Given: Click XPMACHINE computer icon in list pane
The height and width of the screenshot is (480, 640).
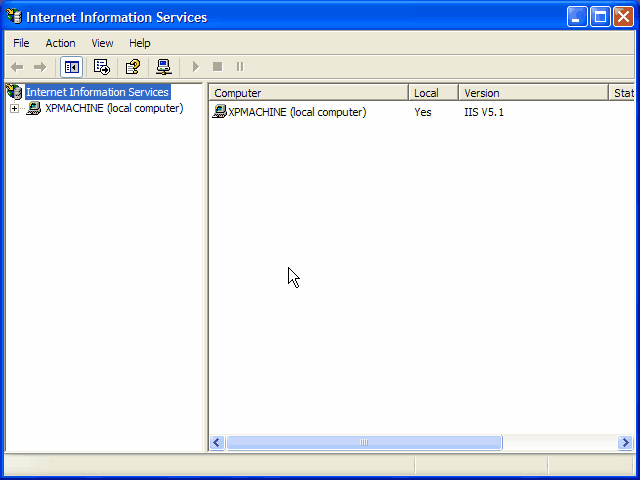Looking at the screenshot, I should [x=219, y=112].
